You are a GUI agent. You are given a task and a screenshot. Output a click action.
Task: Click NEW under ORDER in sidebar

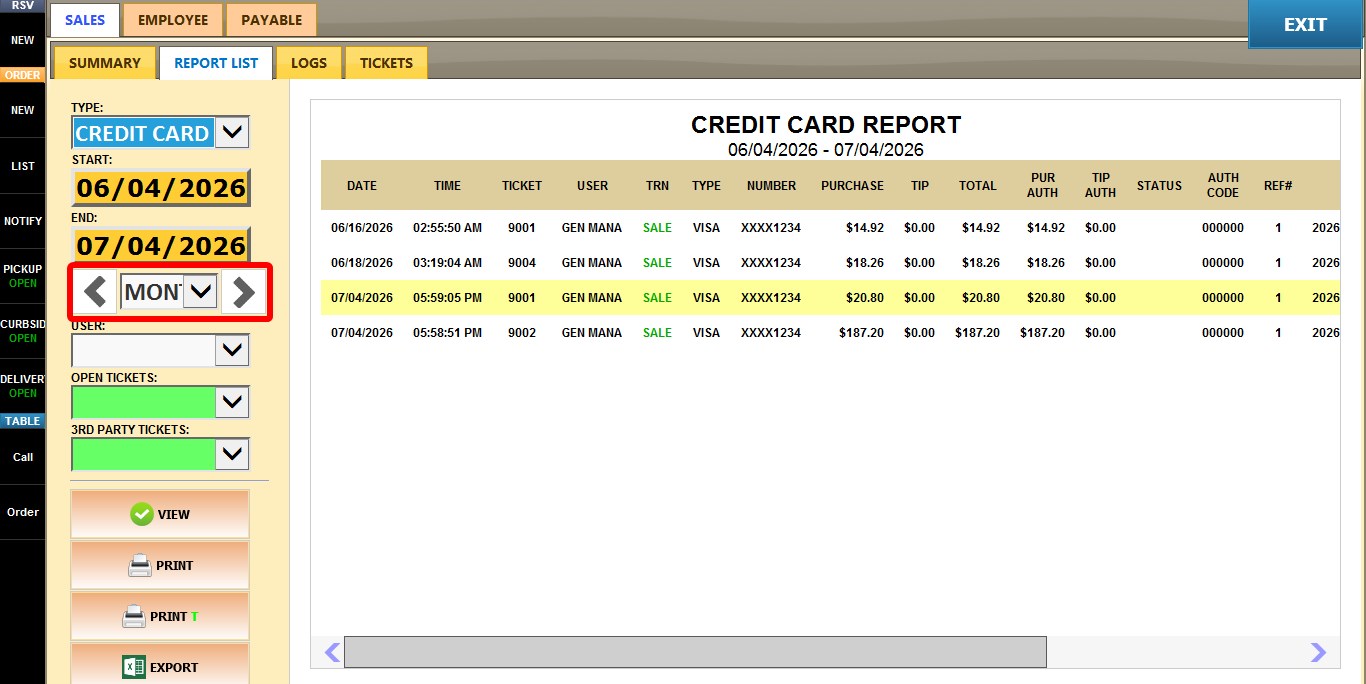(22, 110)
